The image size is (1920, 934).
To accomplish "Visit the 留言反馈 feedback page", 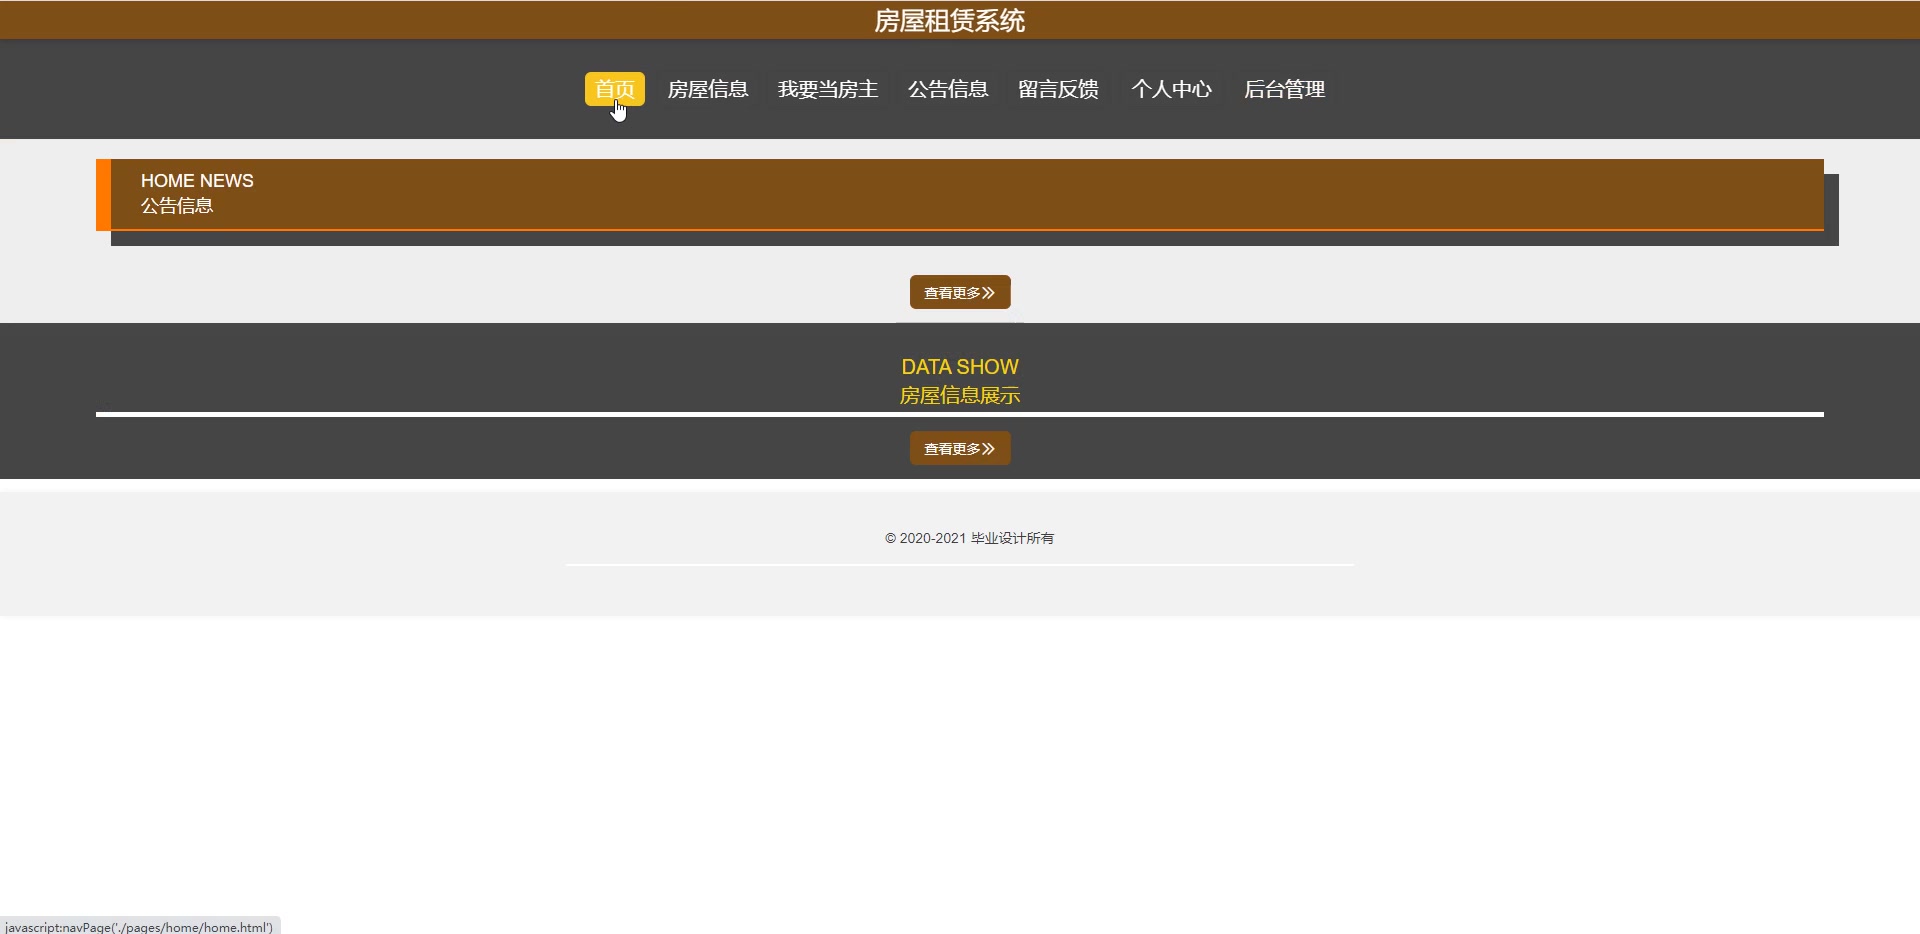I will (x=1058, y=89).
